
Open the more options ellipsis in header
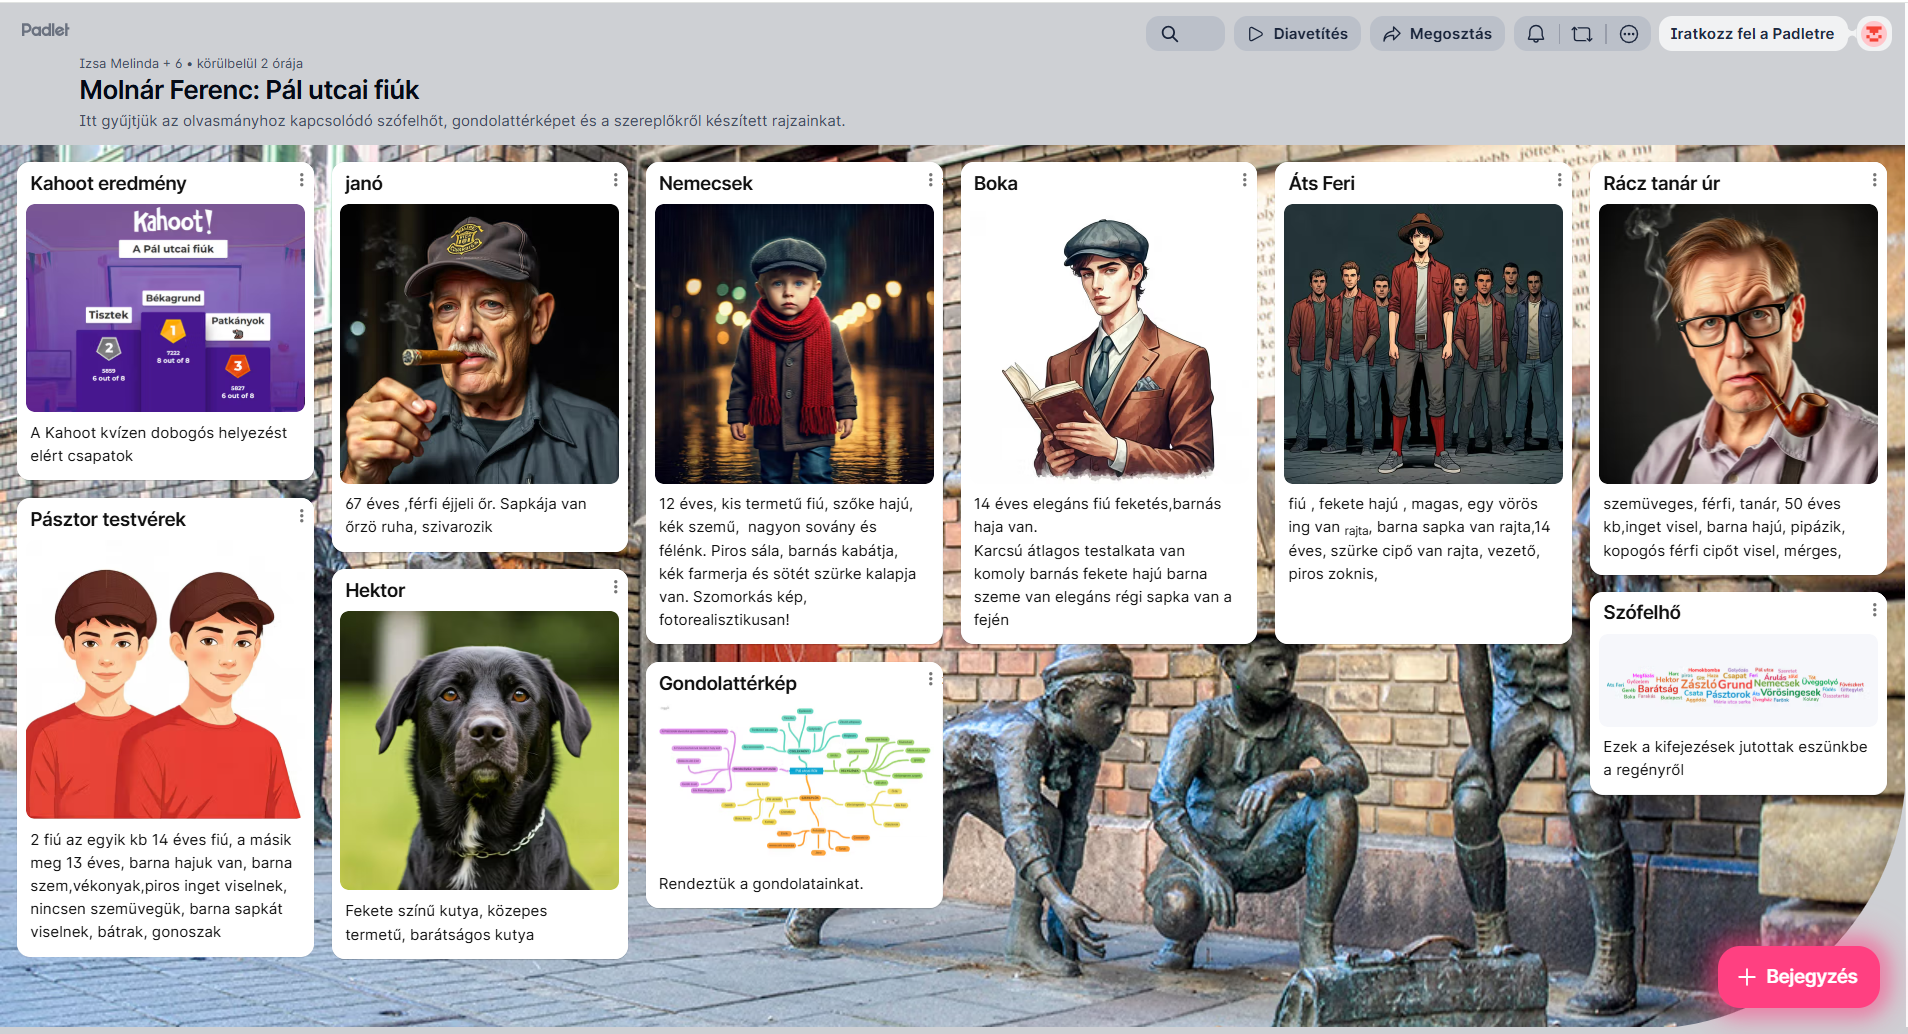[1629, 34]
